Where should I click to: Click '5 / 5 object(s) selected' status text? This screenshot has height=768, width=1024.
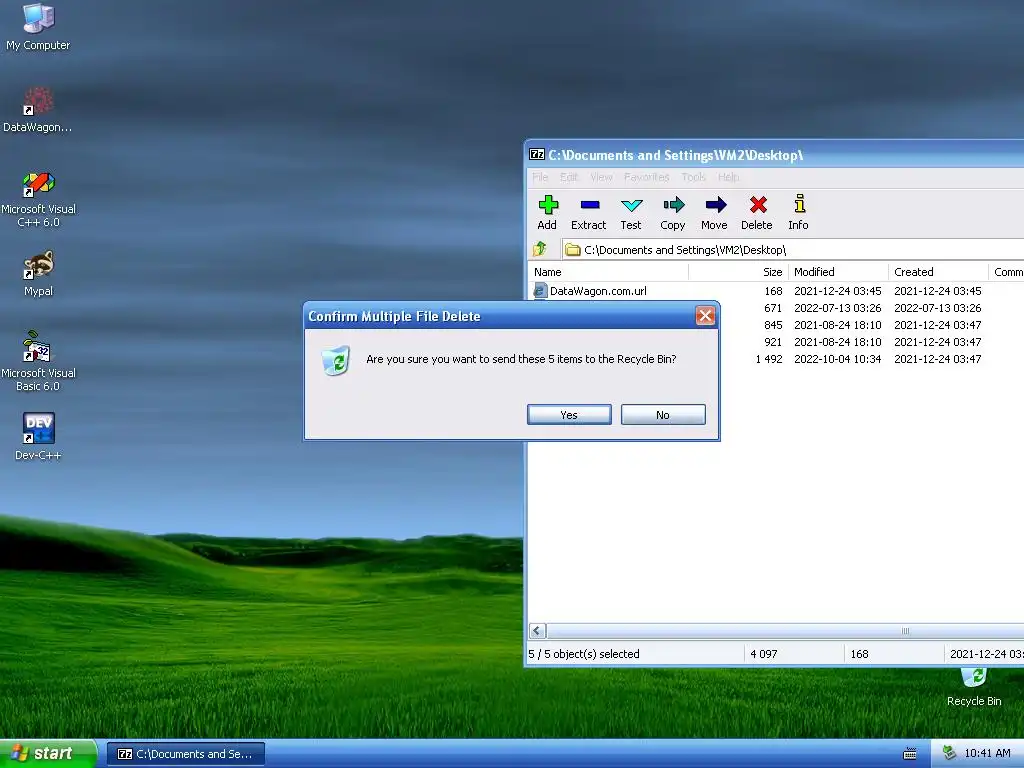pos(584,654)
